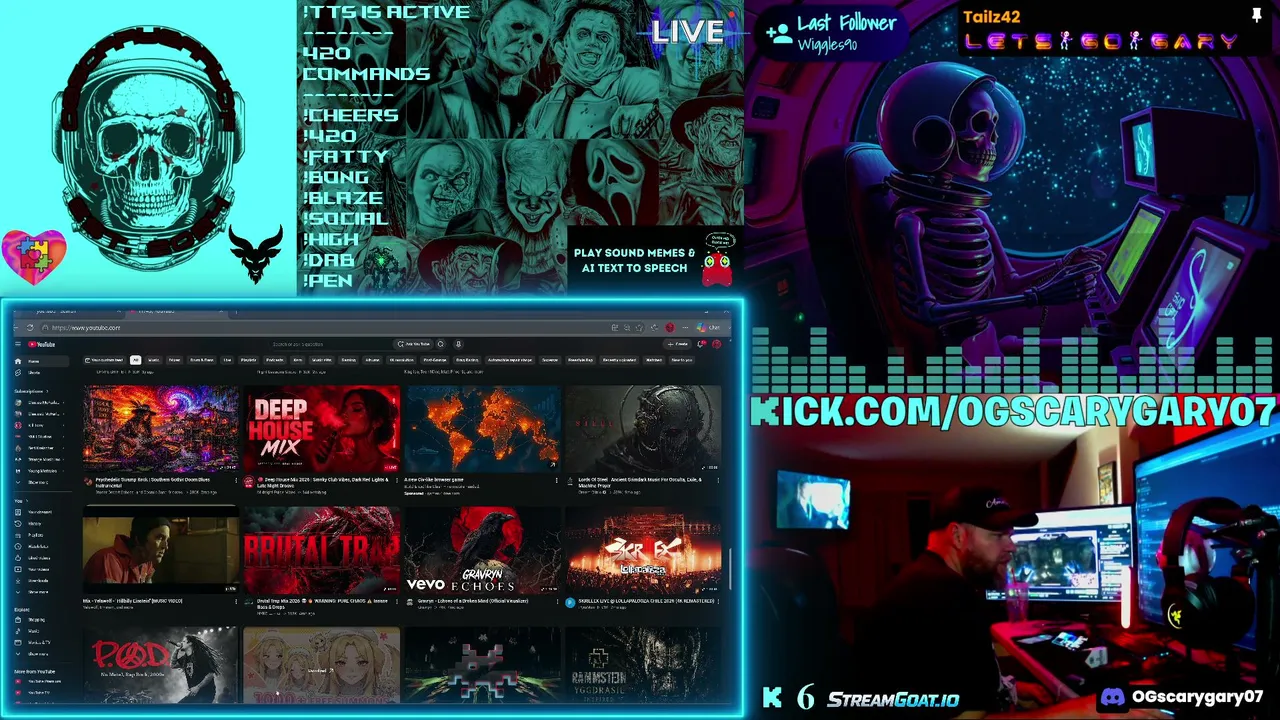Click the Ask YouTube button
Image resolution: width=1280 pixels, height=720 pixels.
click(415, 344)
